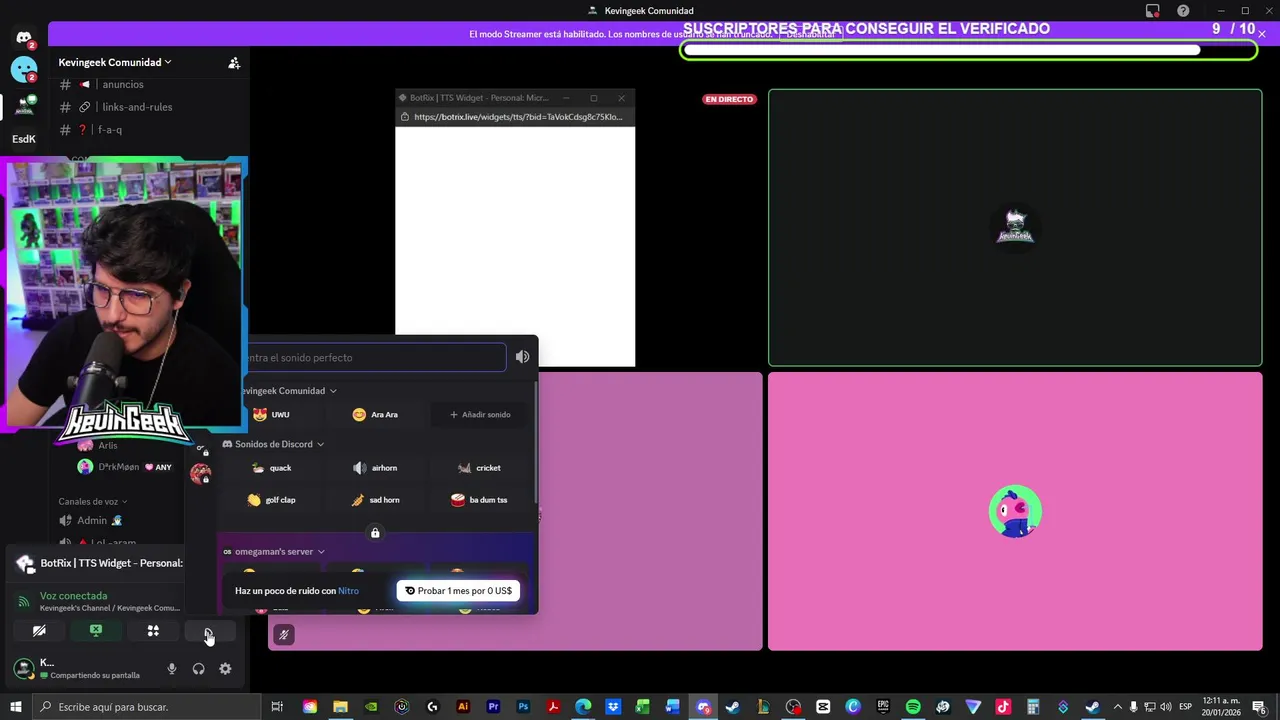Play the sad horn sound

coord(375,500)
